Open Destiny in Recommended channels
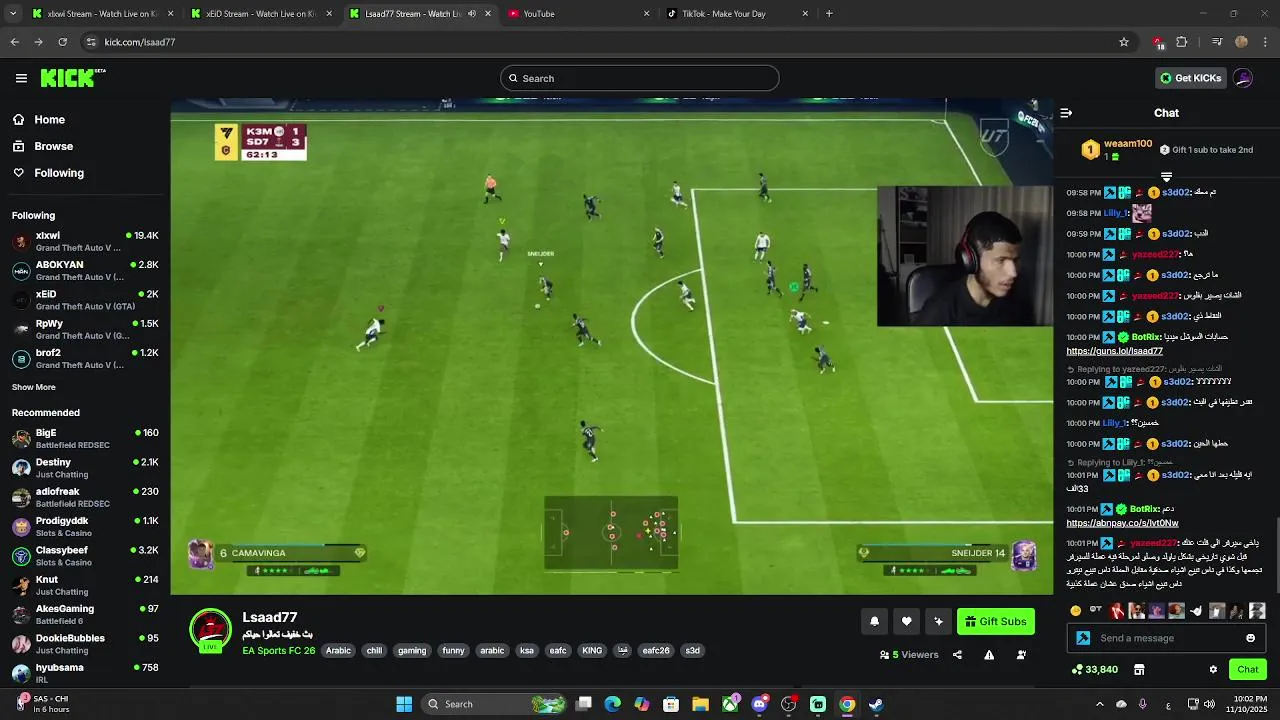Screen dimensions: 1280x720 pos(85,468)
